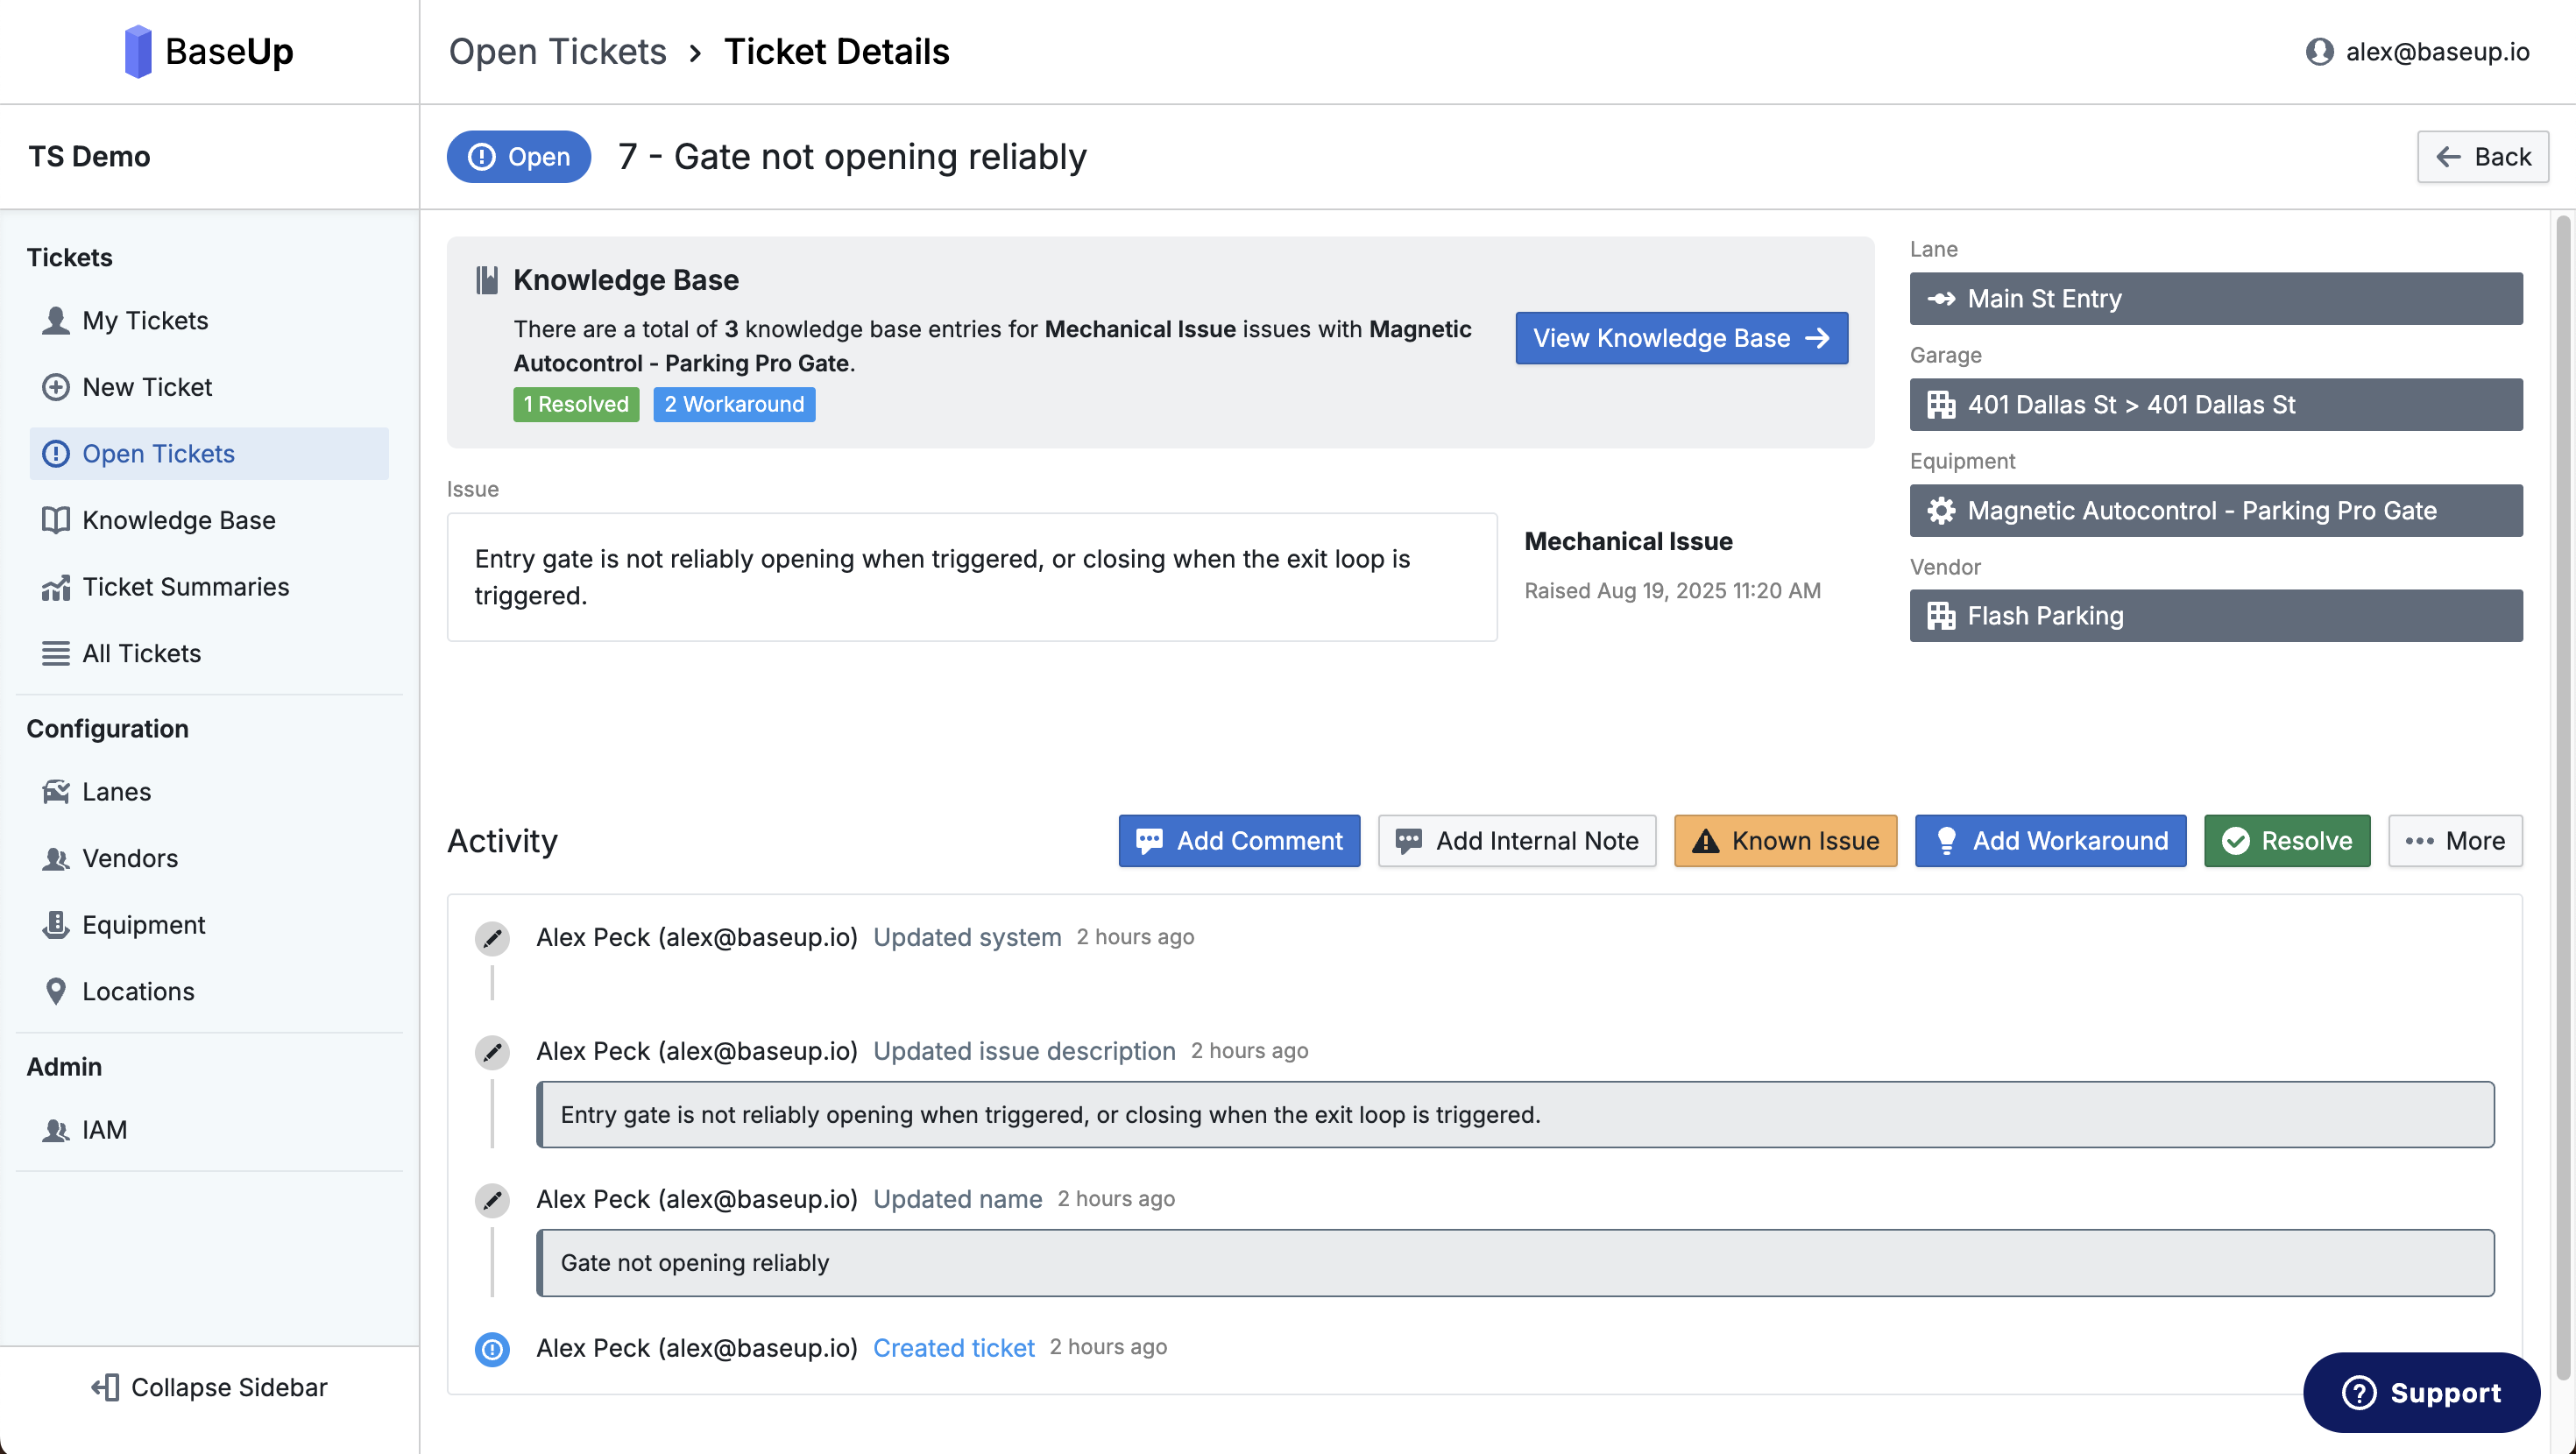Click Add Comment button

[1239, 841]
